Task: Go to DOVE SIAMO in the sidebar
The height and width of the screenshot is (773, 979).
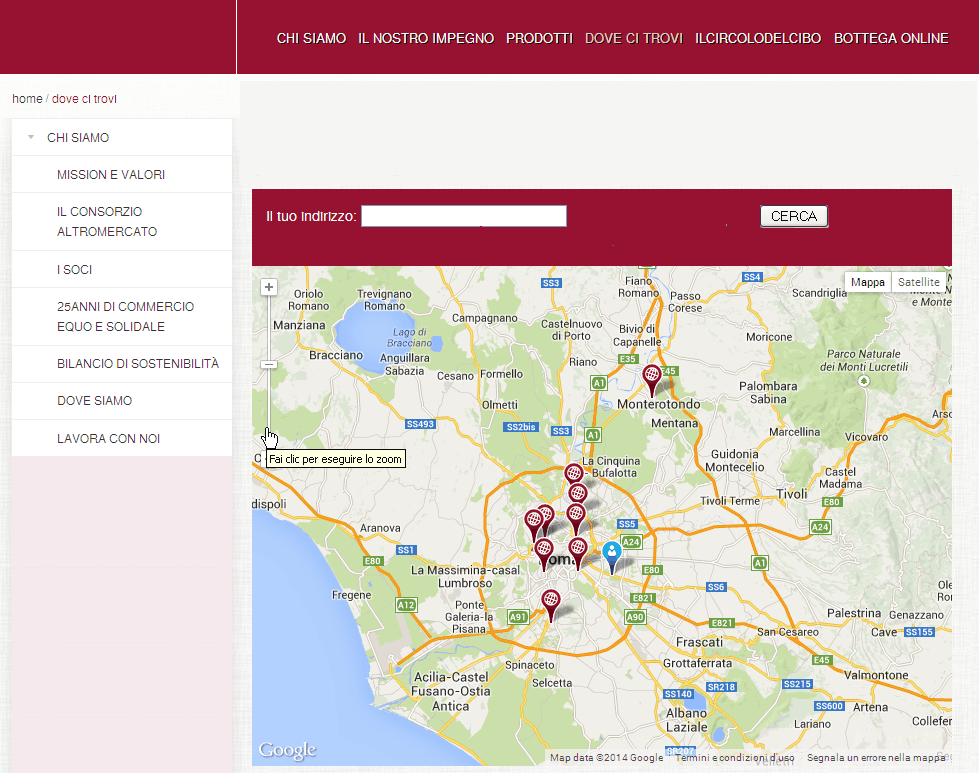Action: tap(122, 401)
